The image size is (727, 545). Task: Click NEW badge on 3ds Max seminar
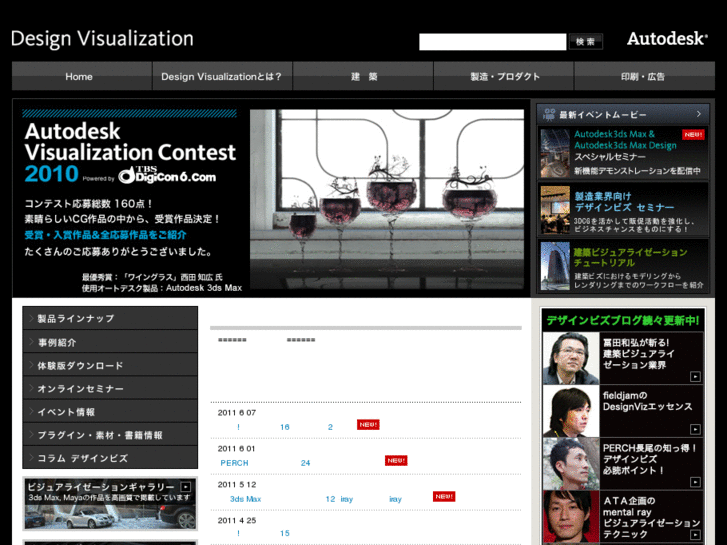693,135
